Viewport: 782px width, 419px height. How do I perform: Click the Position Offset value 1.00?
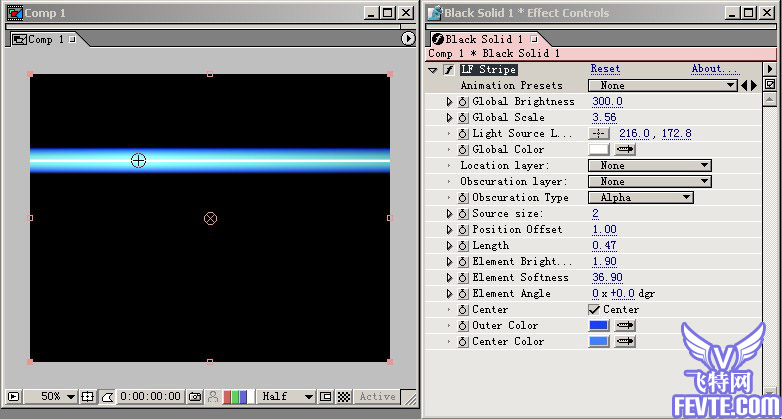pyautogui.click(x=604, y=229)
